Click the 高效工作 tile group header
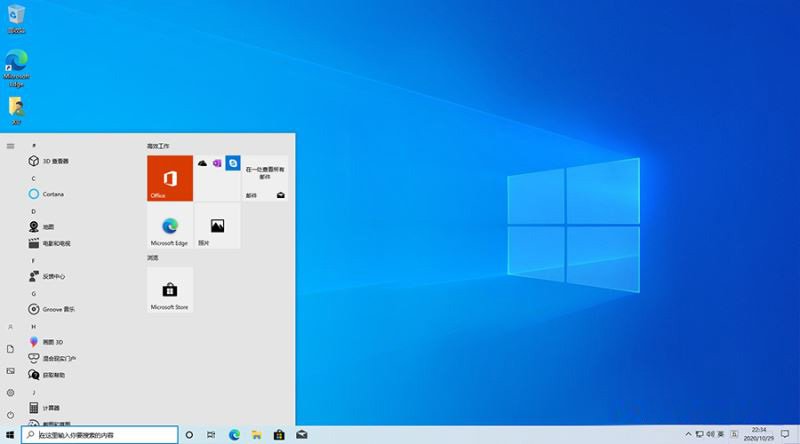 [158, 146]
